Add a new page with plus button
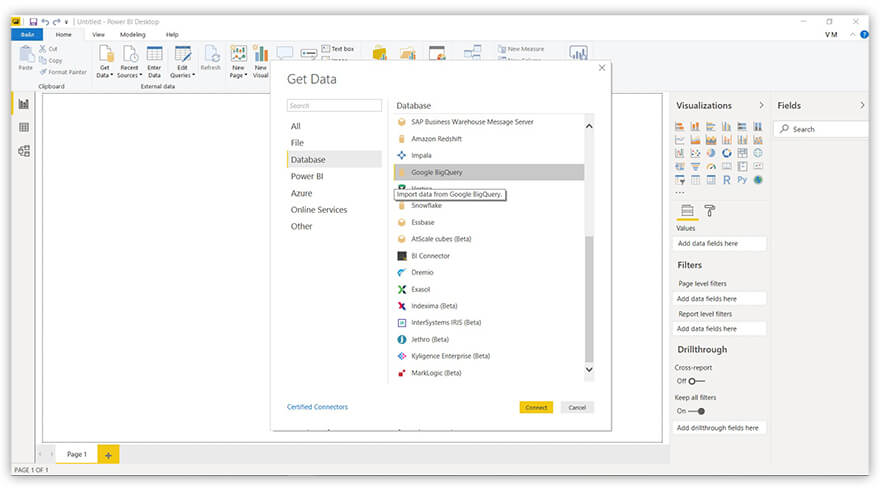The image size is (880, 491). [x=108, y=454]
